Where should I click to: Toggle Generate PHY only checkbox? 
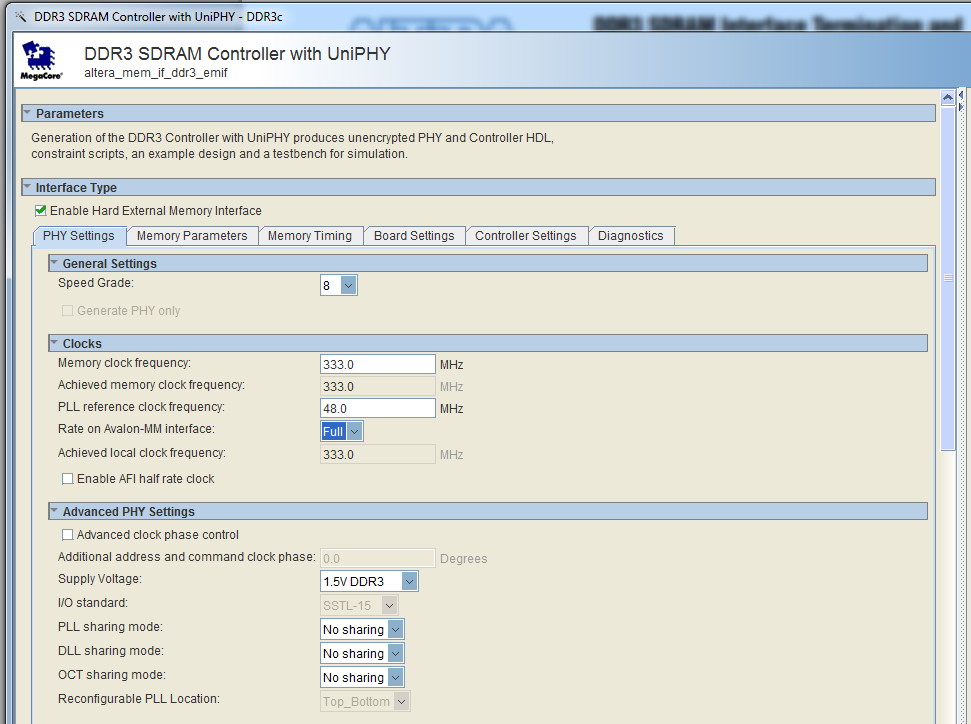click(67, 311)
